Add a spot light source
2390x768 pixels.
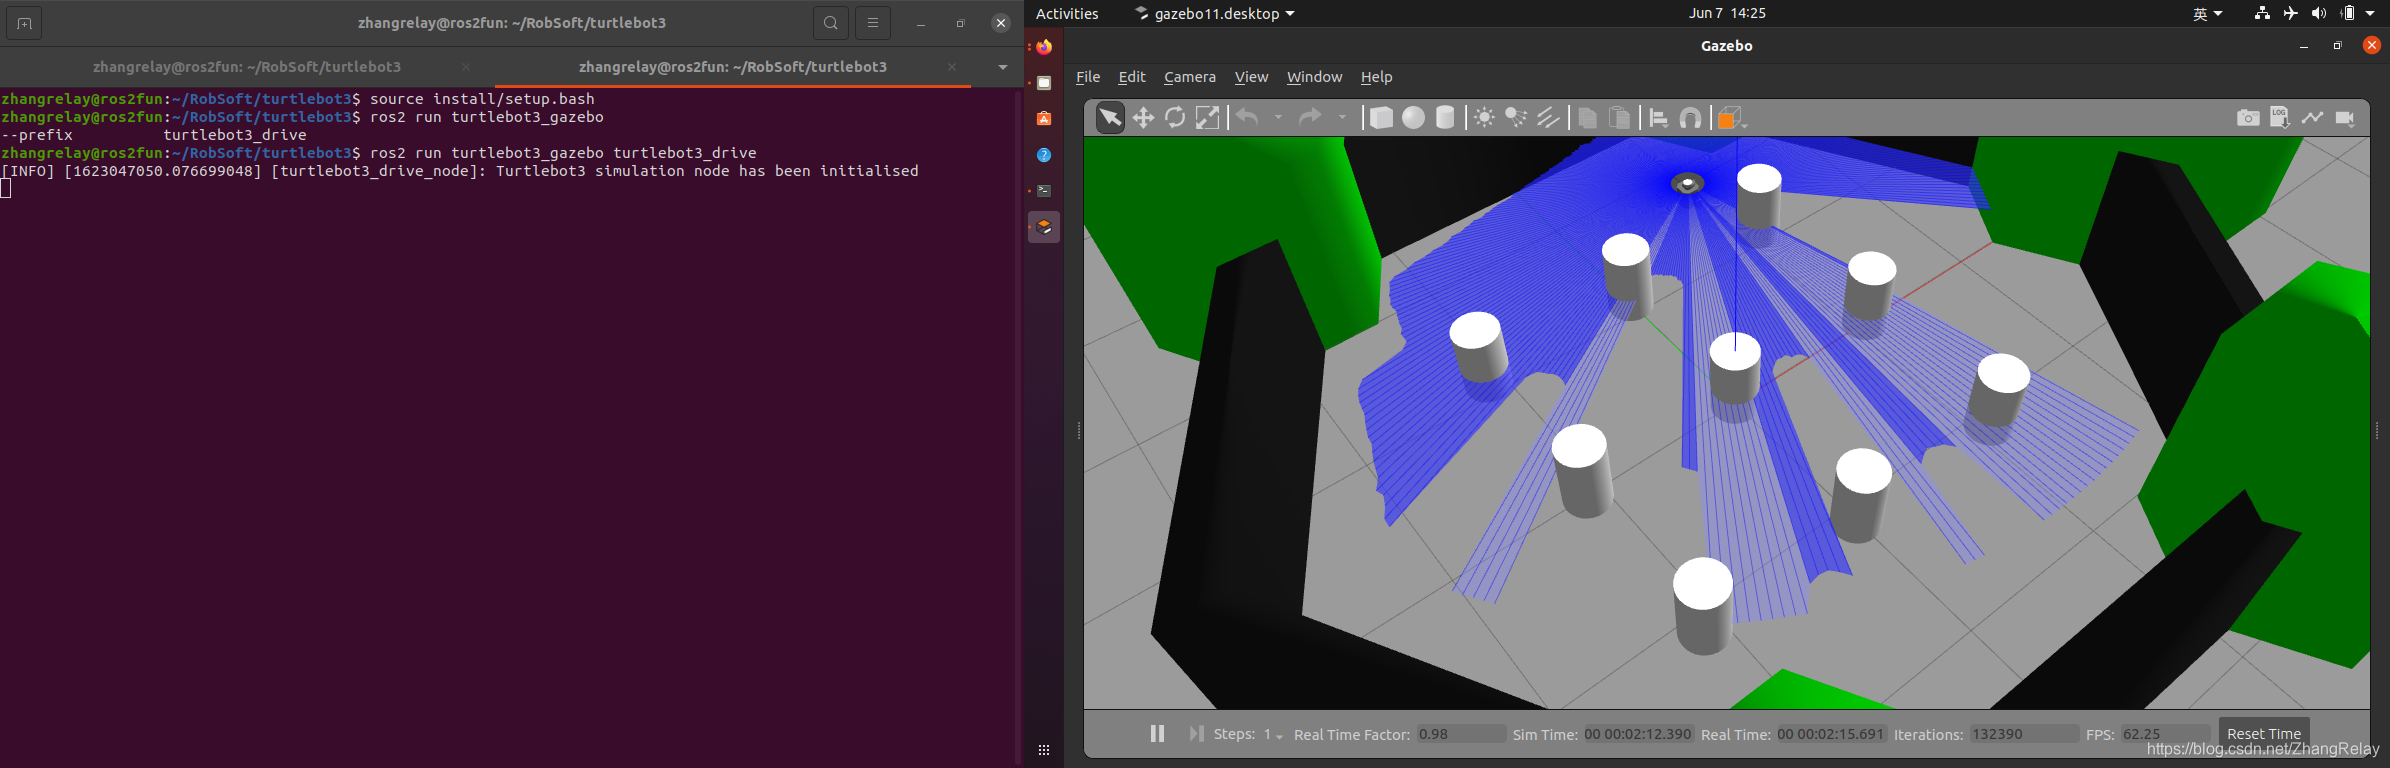tap(1516, 118)
